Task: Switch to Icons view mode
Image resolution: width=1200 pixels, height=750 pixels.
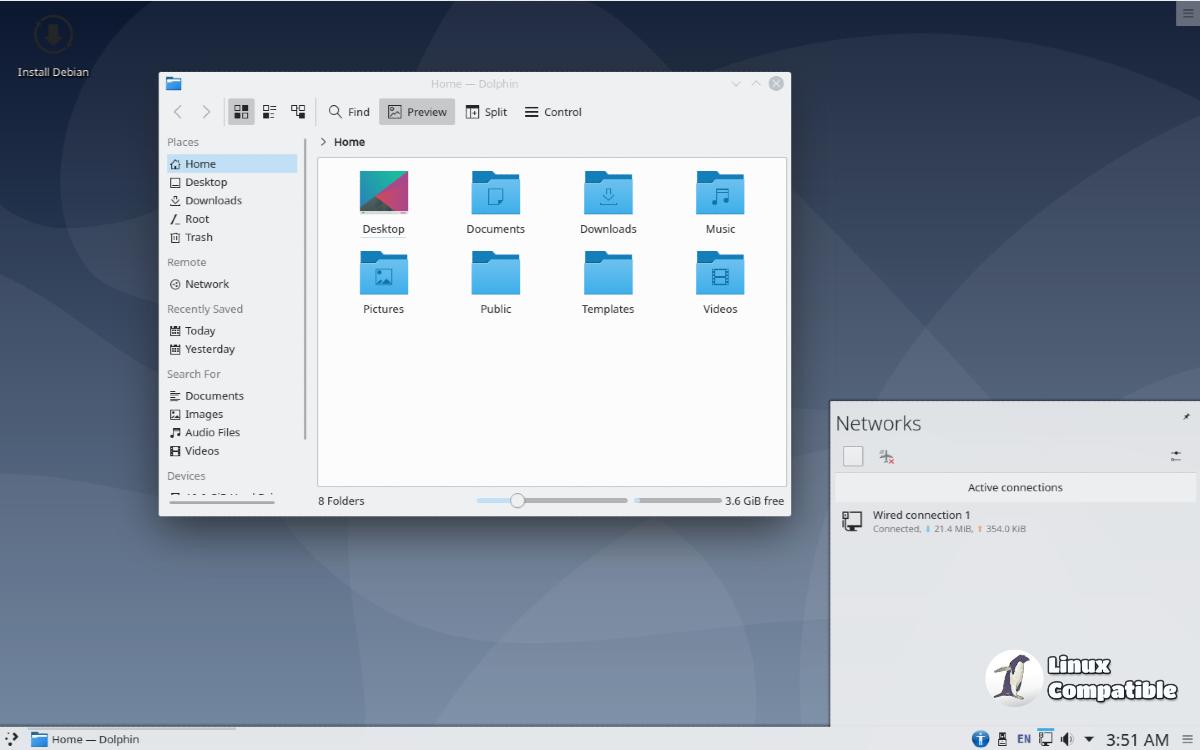Action: [241, 112]
